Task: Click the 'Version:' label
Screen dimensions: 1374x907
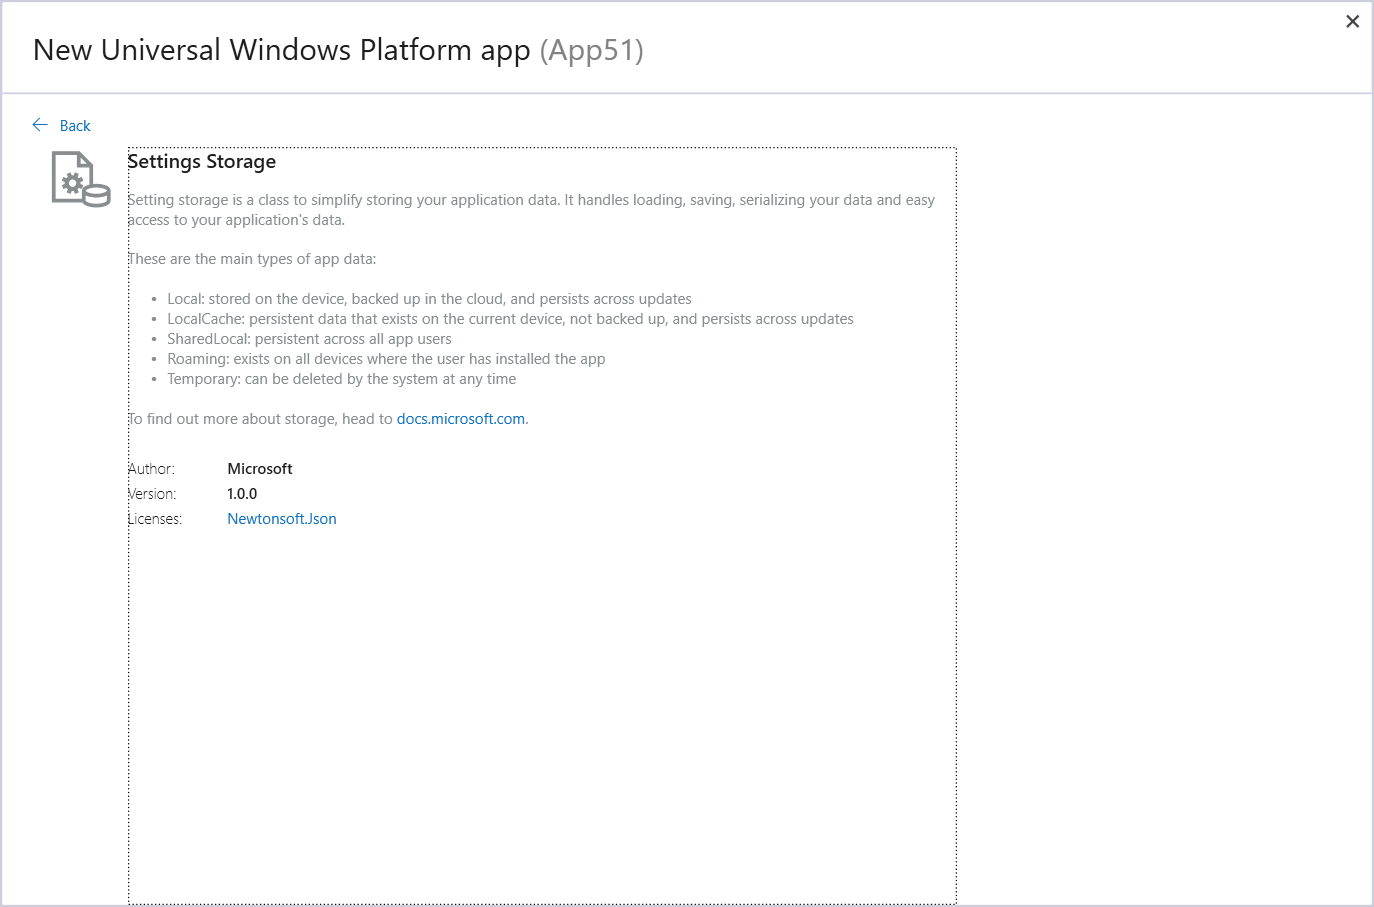Action: tap(152, 494)
